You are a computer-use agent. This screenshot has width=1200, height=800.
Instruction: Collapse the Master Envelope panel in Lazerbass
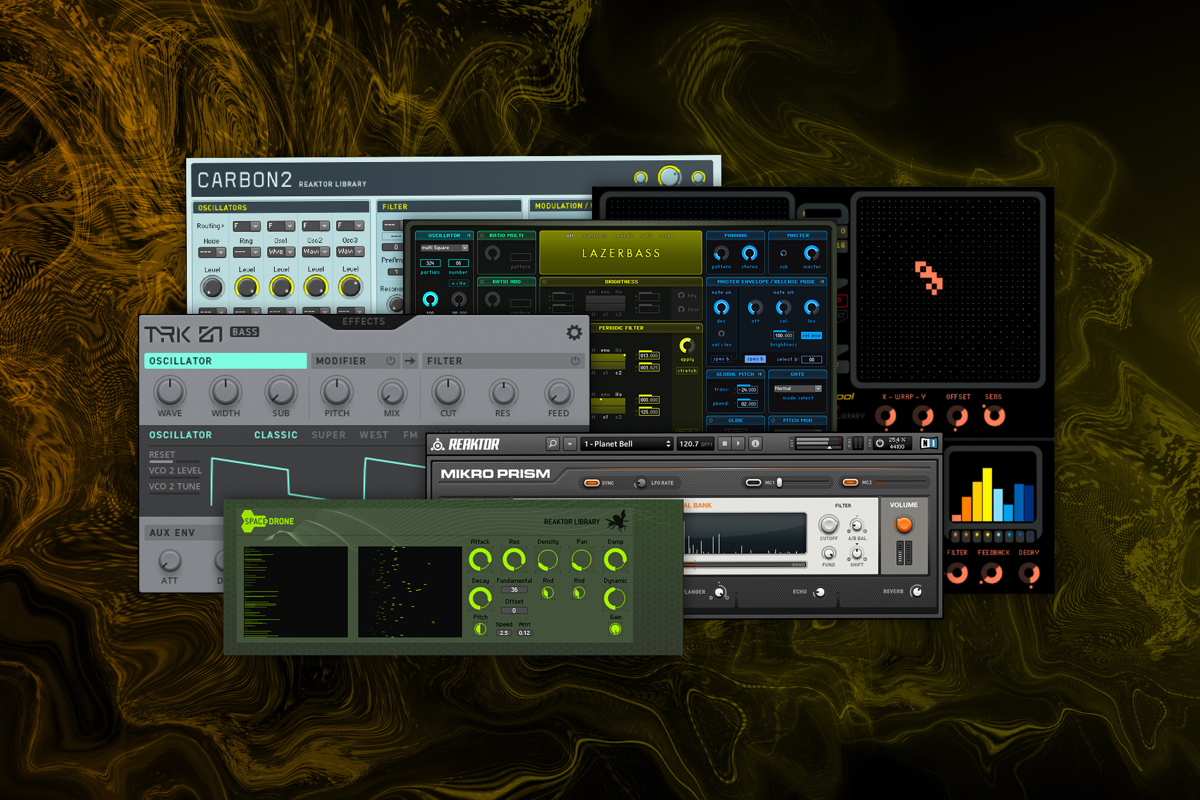822,282
